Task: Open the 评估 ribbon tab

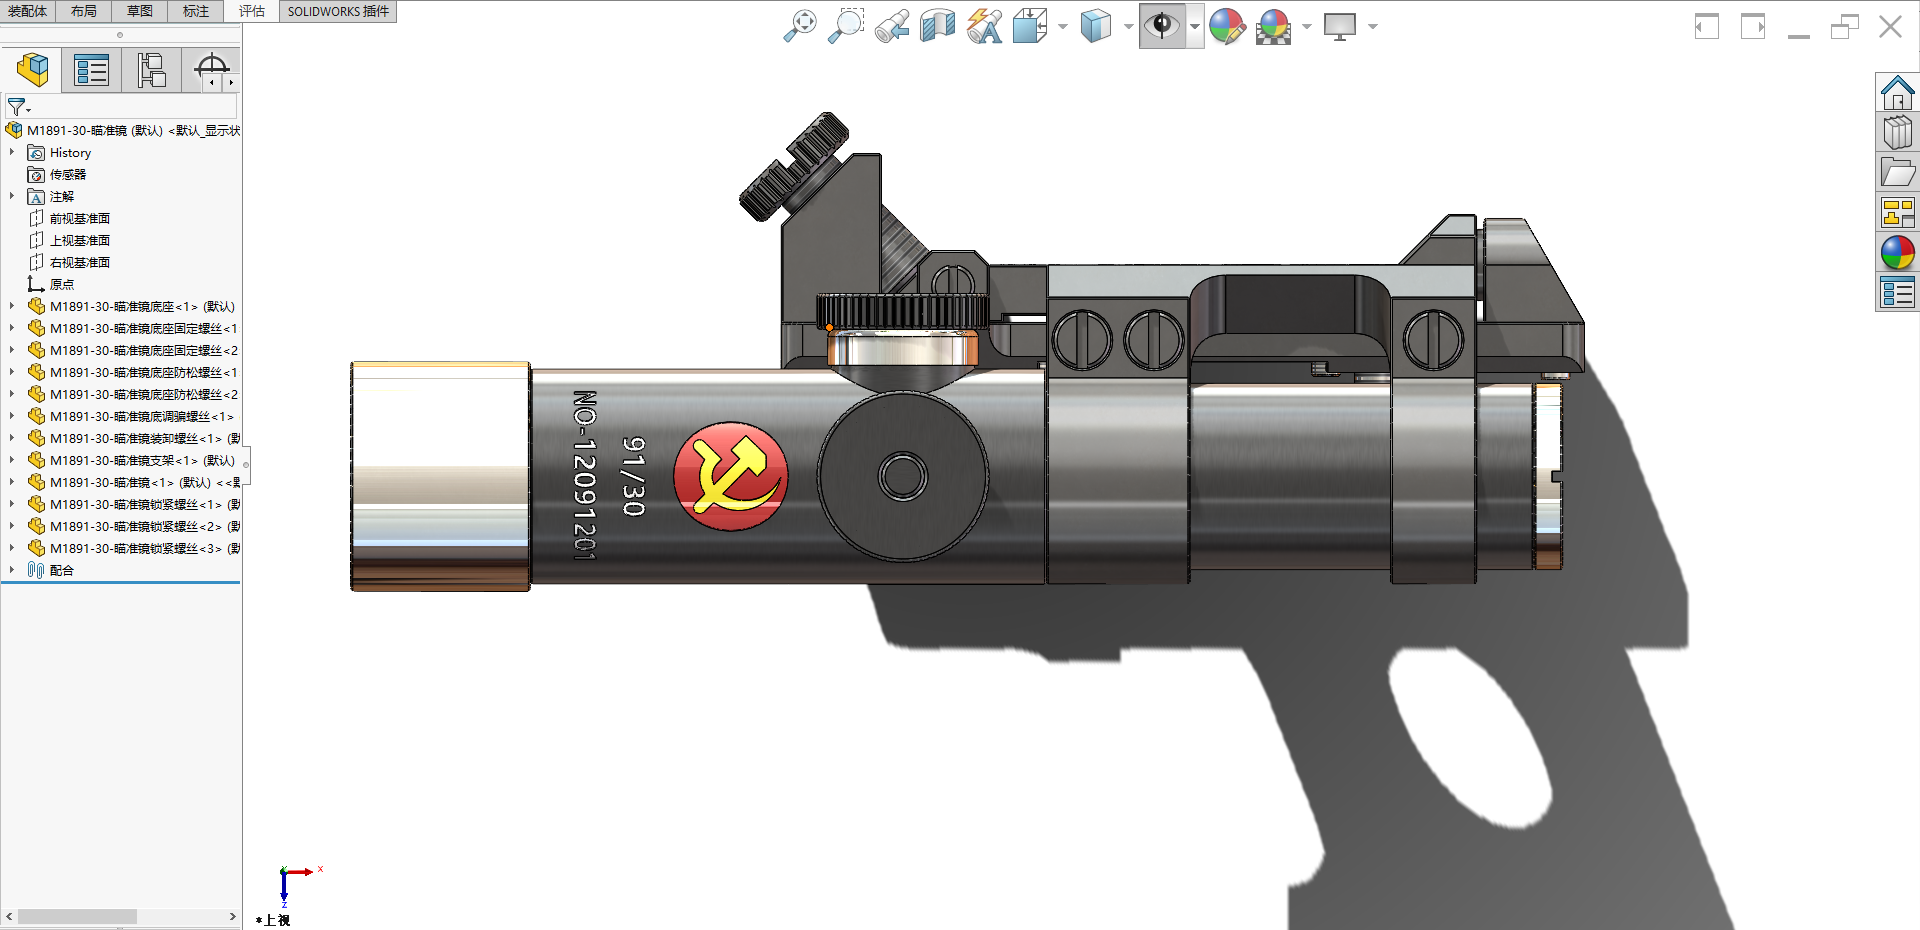Action: [x=252, y=11]
